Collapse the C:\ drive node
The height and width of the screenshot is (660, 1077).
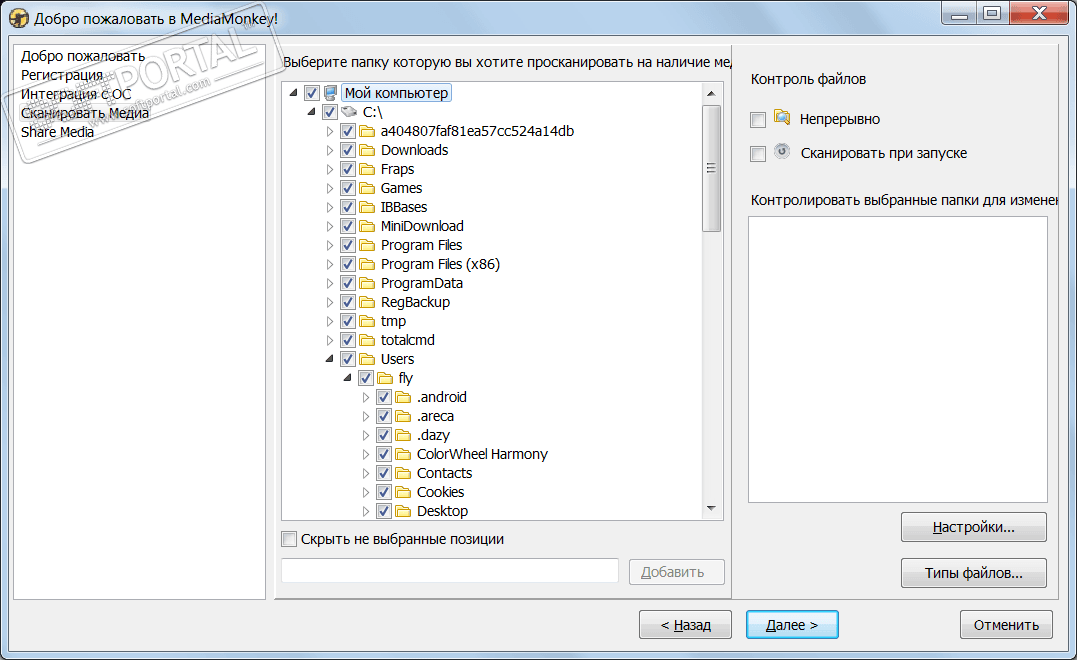coord(311,111)
